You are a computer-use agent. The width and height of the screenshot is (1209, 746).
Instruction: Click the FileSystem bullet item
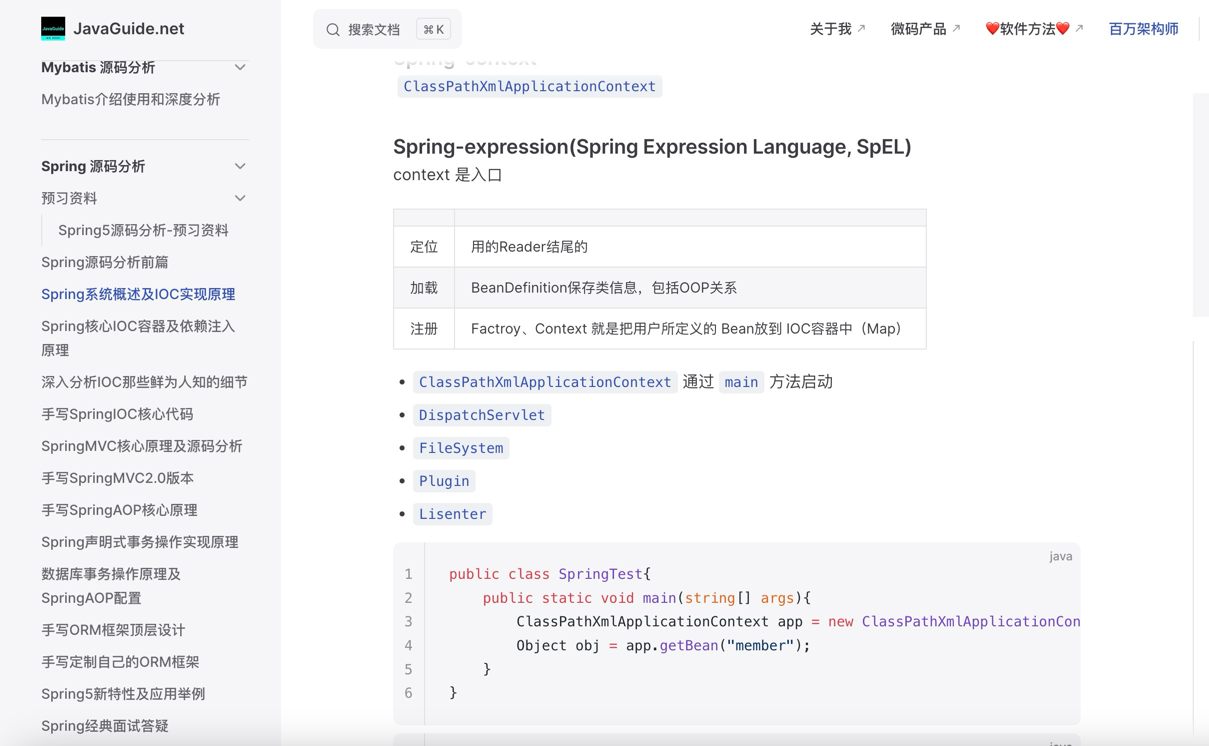461,448
